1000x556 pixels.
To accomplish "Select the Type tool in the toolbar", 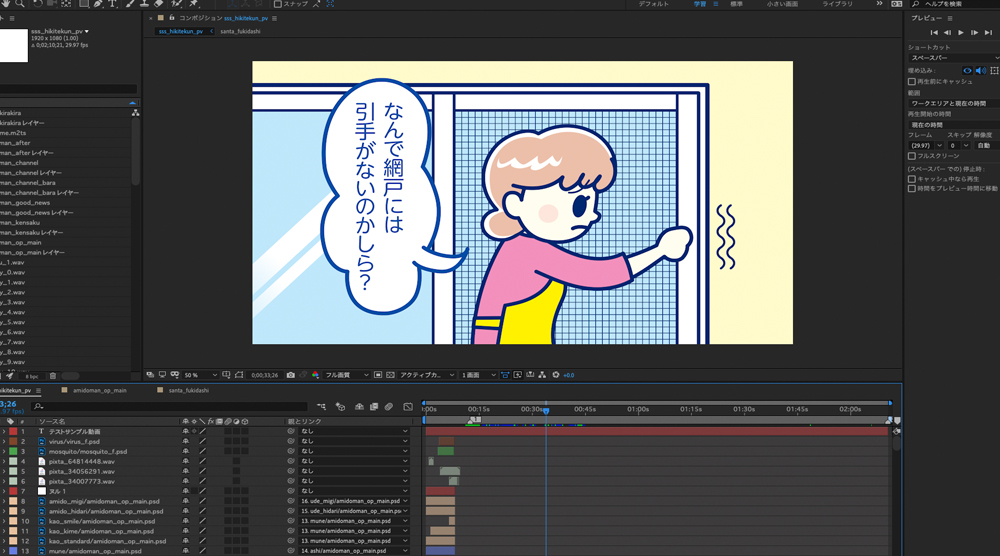I will (112, 4).
